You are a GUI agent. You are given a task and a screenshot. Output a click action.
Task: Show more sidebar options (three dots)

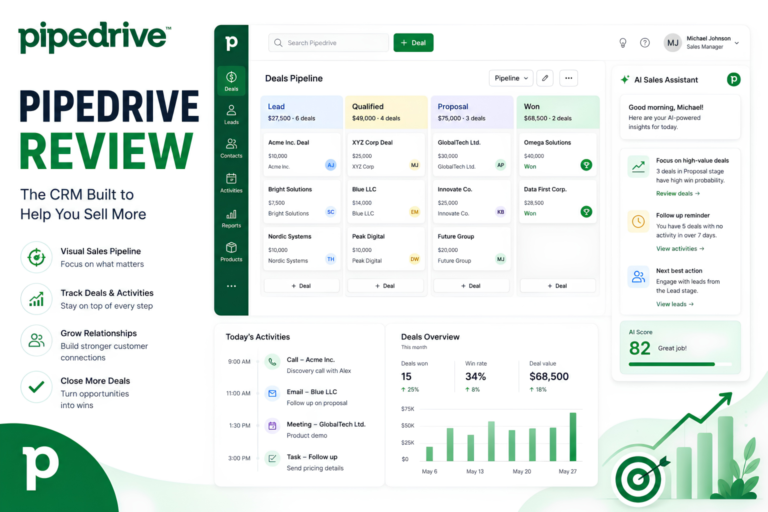(x=231, y=286)
